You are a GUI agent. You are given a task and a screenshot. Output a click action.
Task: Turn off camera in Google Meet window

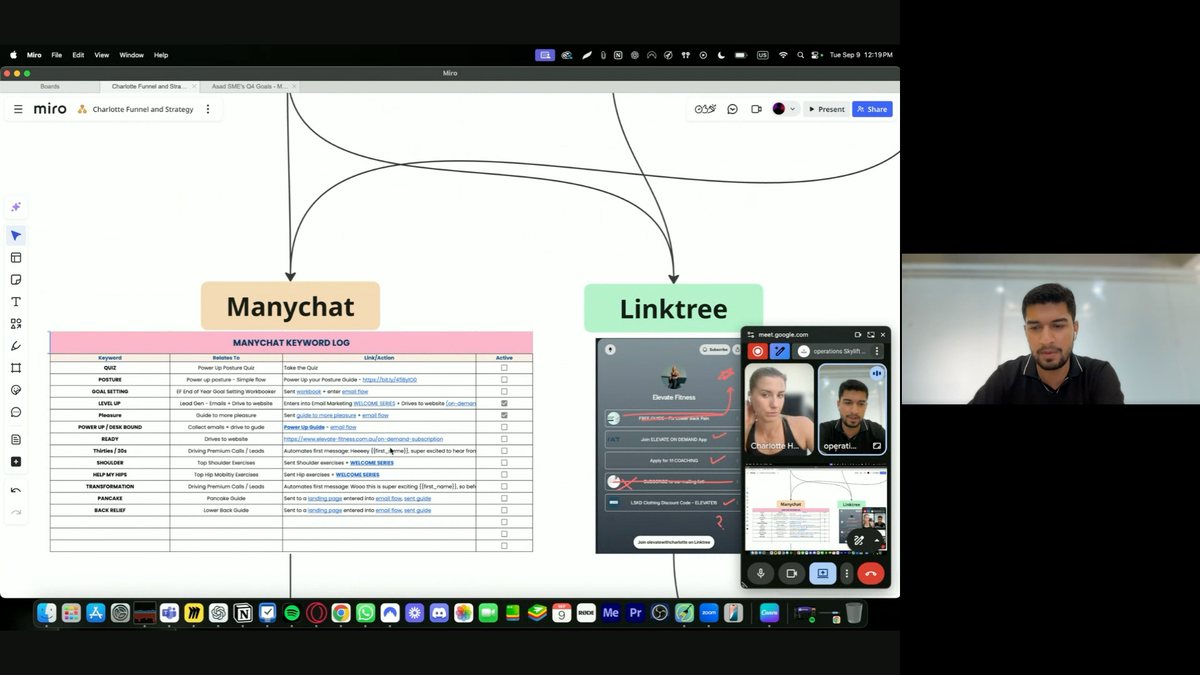792,574
